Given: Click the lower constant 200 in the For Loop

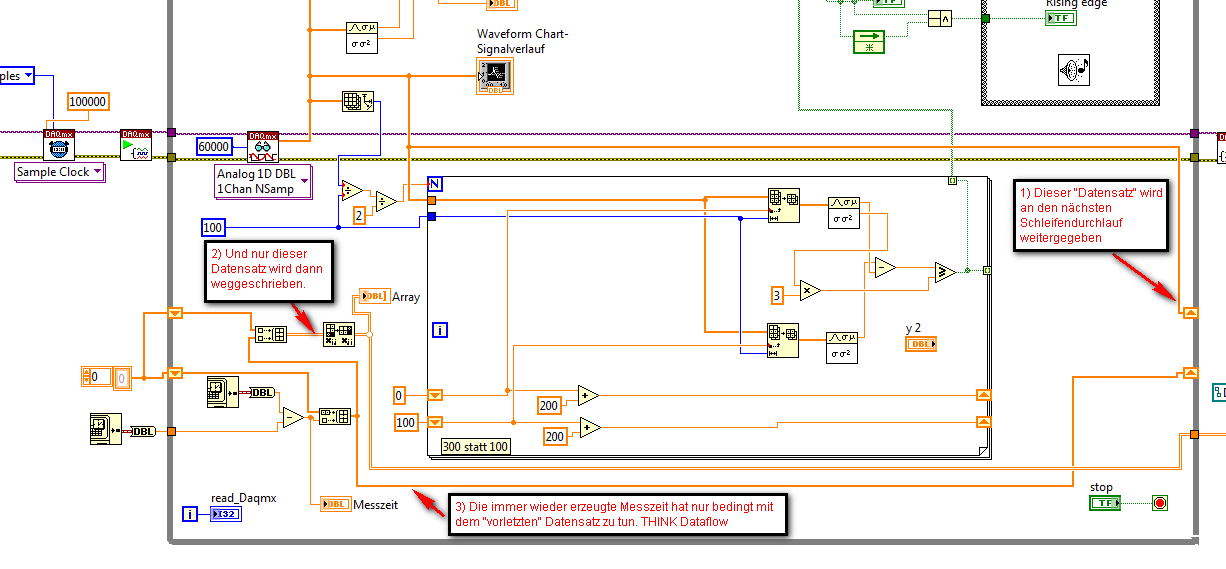Looking at the screenshot, I should coord(555,436).
